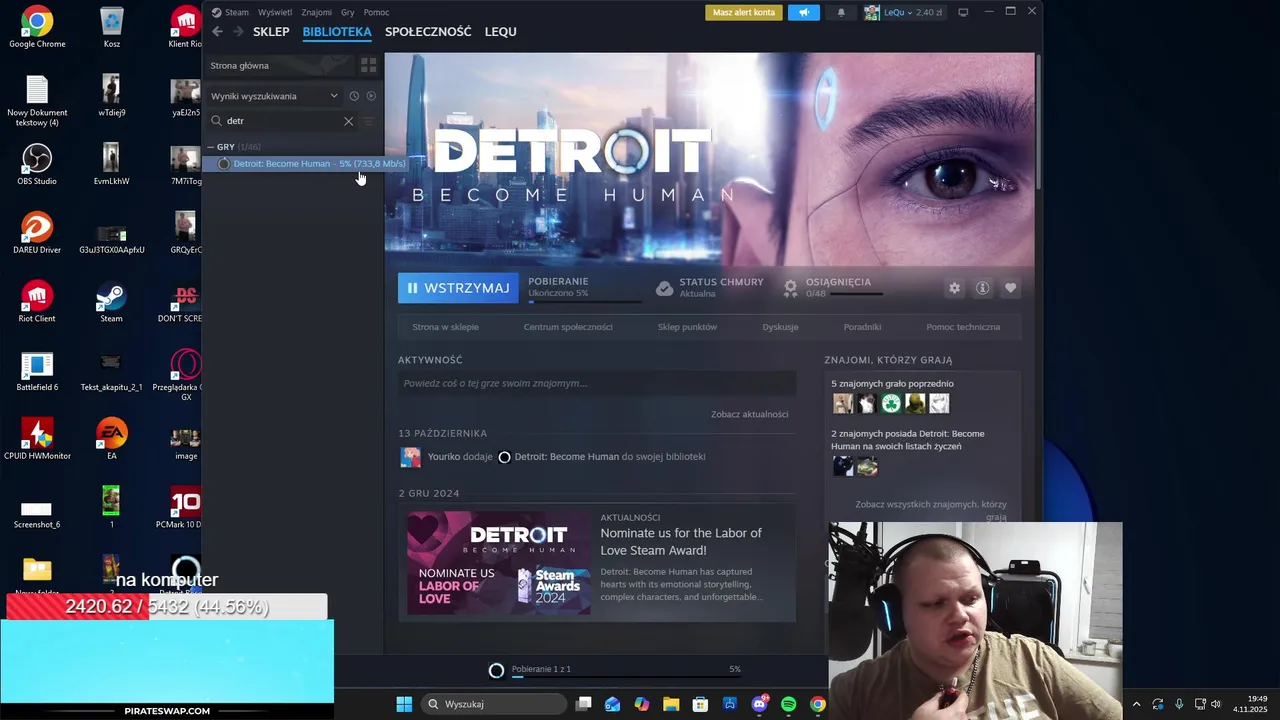Image resolution: width=1280 pixels, height=720 pixels.
Task: Clear the library search with the X
Action: click(x=348, y=121)
